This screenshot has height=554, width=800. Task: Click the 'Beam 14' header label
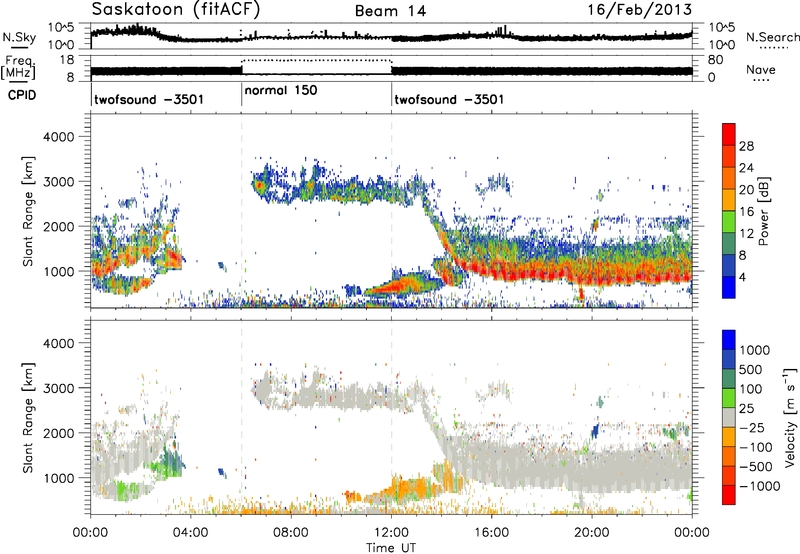[x=390, y=11]
